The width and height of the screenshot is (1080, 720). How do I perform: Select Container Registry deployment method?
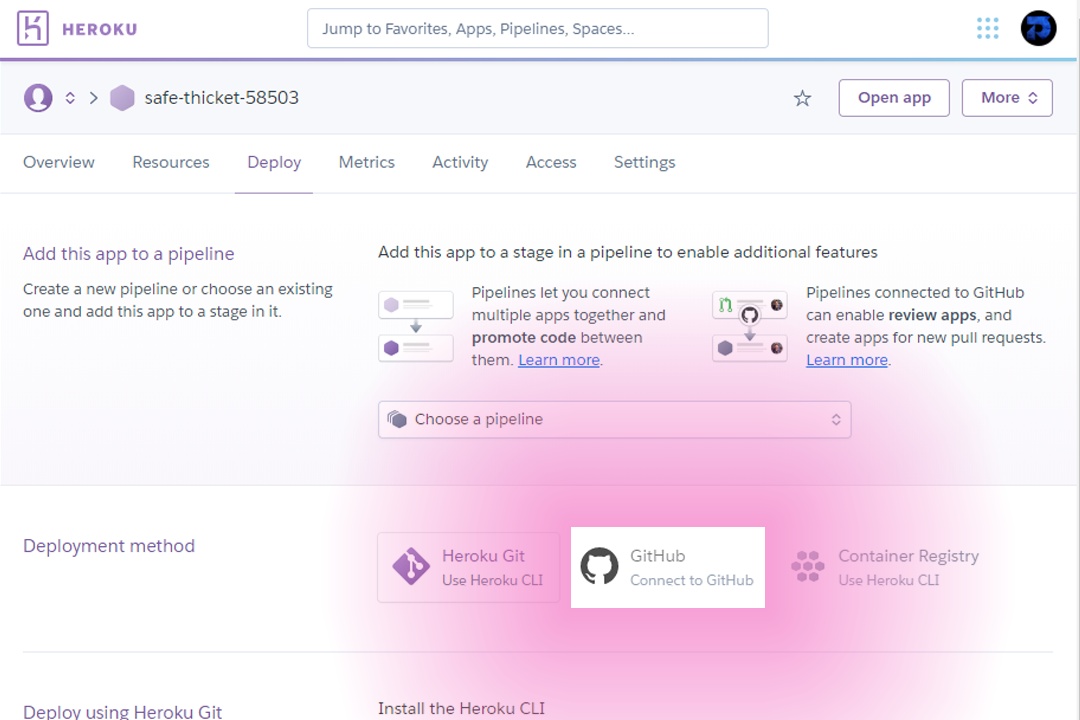pyautogui.click(x=886, y=568)
